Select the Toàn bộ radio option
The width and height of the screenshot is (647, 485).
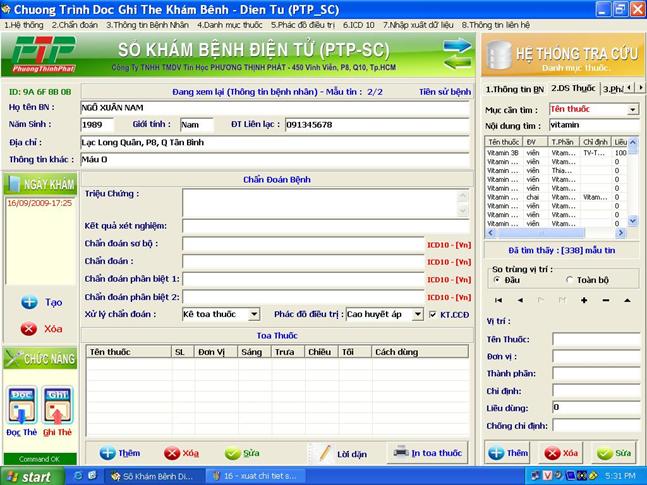570,280
